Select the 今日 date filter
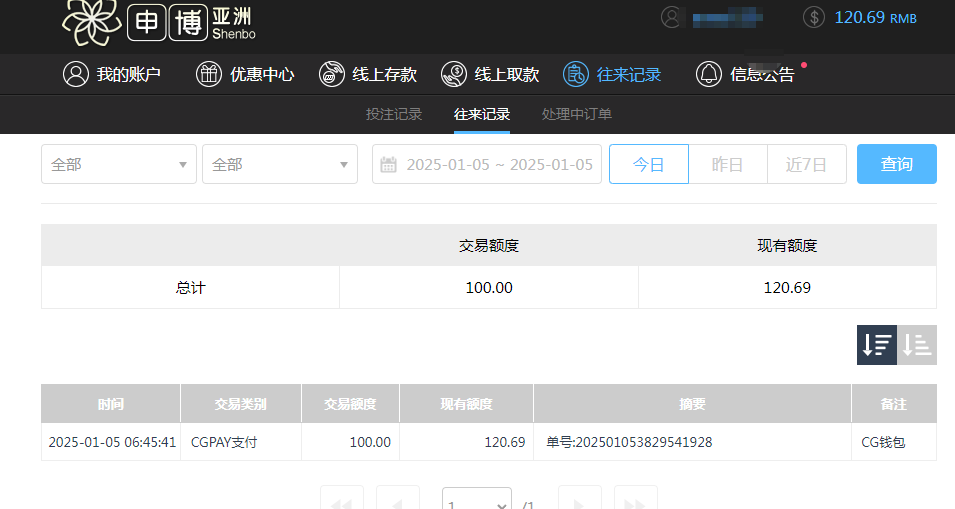955x509 pixels. click(x=648, y=165)
